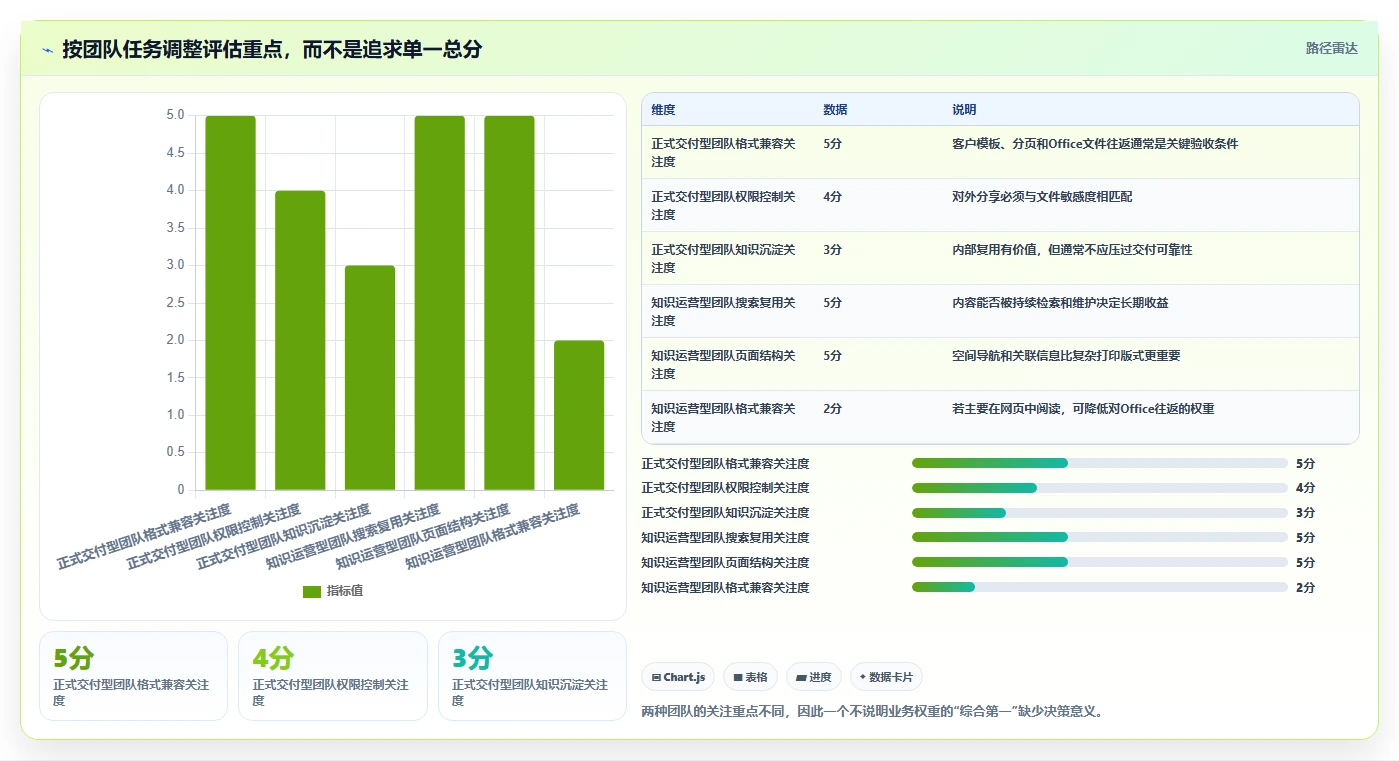
Task: Click the 2分 label beside the last progress bar
Action: click(x=1305, y=588)
